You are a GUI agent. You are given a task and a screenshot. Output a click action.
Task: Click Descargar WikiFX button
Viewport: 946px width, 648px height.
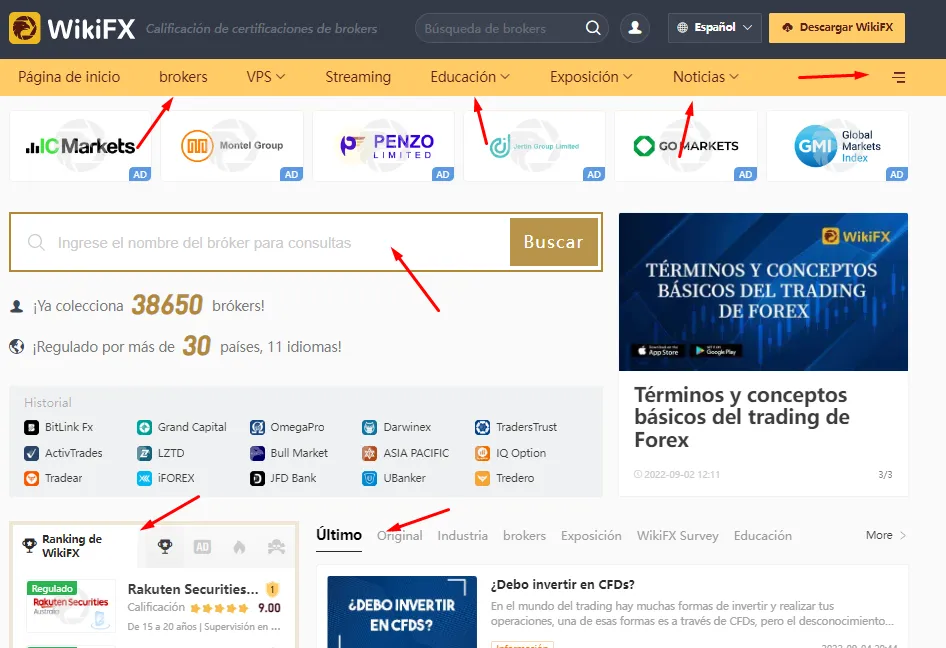point(837,28)
